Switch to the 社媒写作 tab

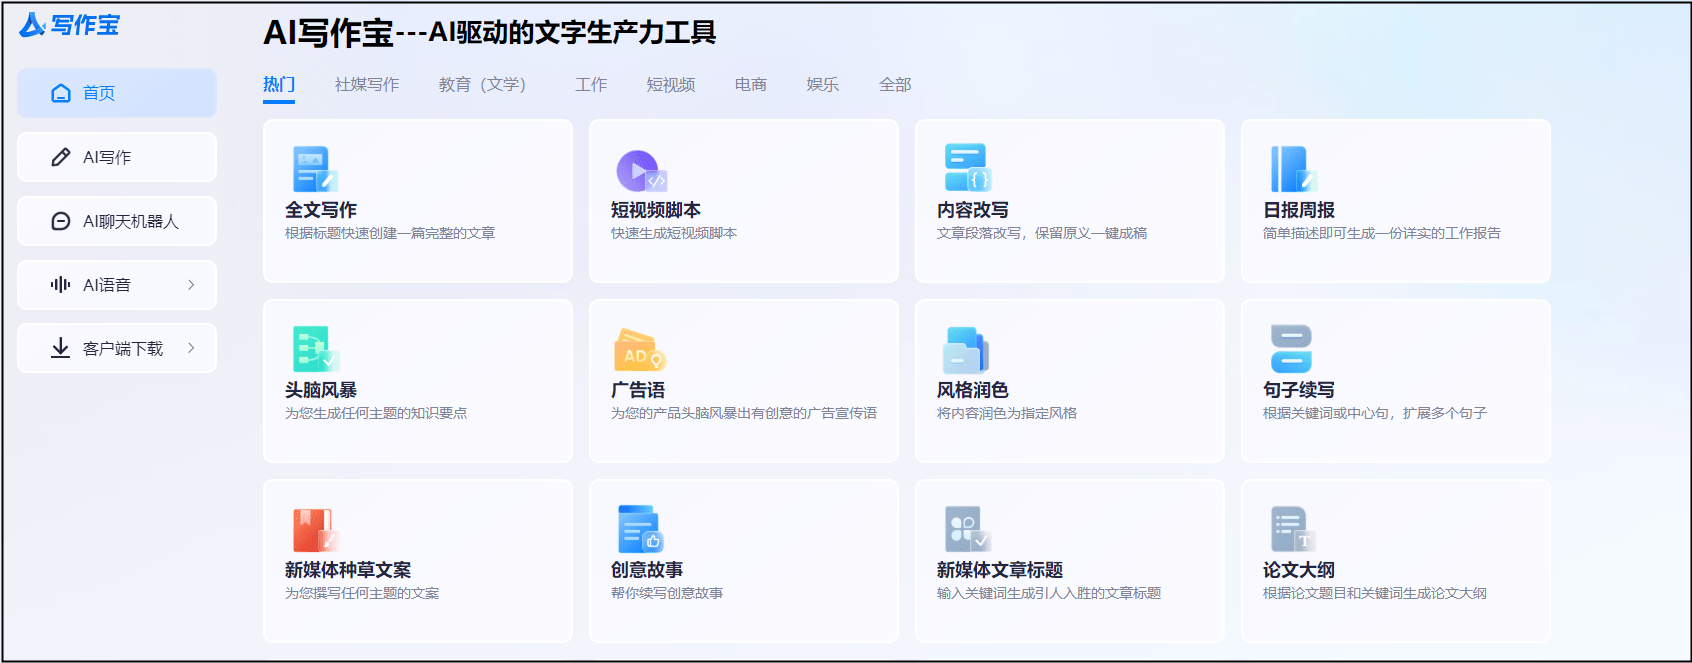click(367, 85)
